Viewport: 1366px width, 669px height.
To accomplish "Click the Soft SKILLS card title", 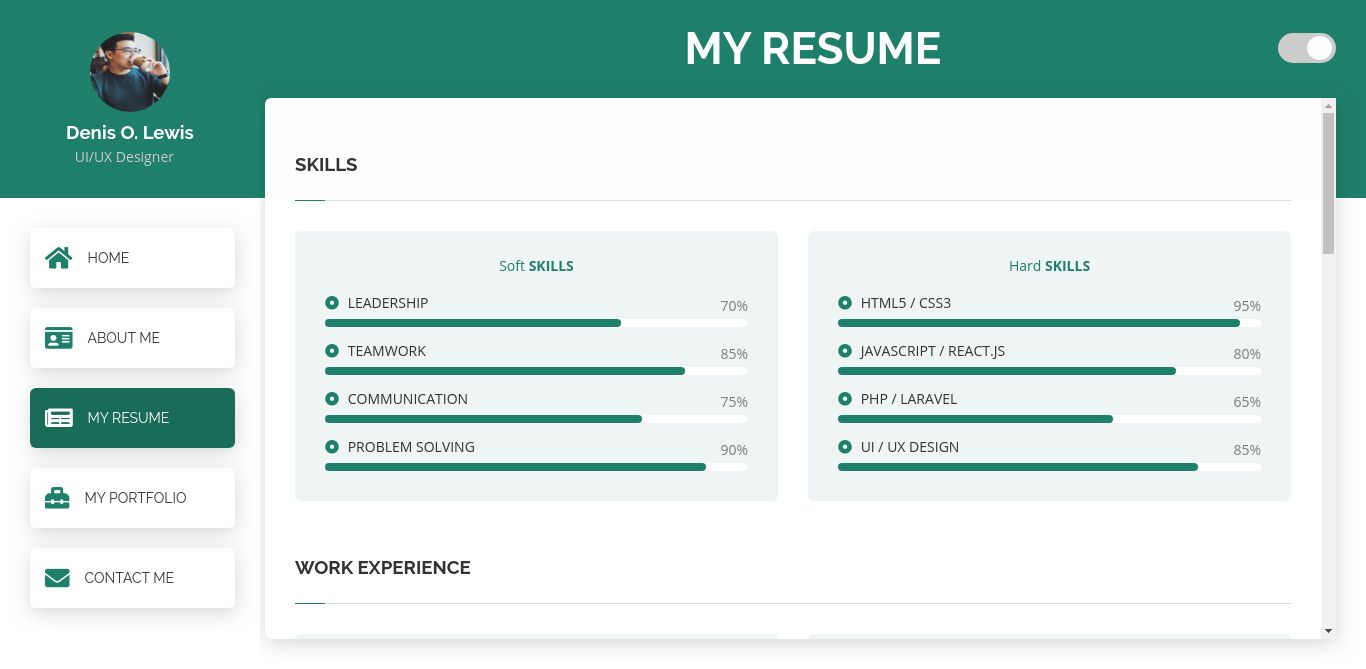I will coord(536,266).
